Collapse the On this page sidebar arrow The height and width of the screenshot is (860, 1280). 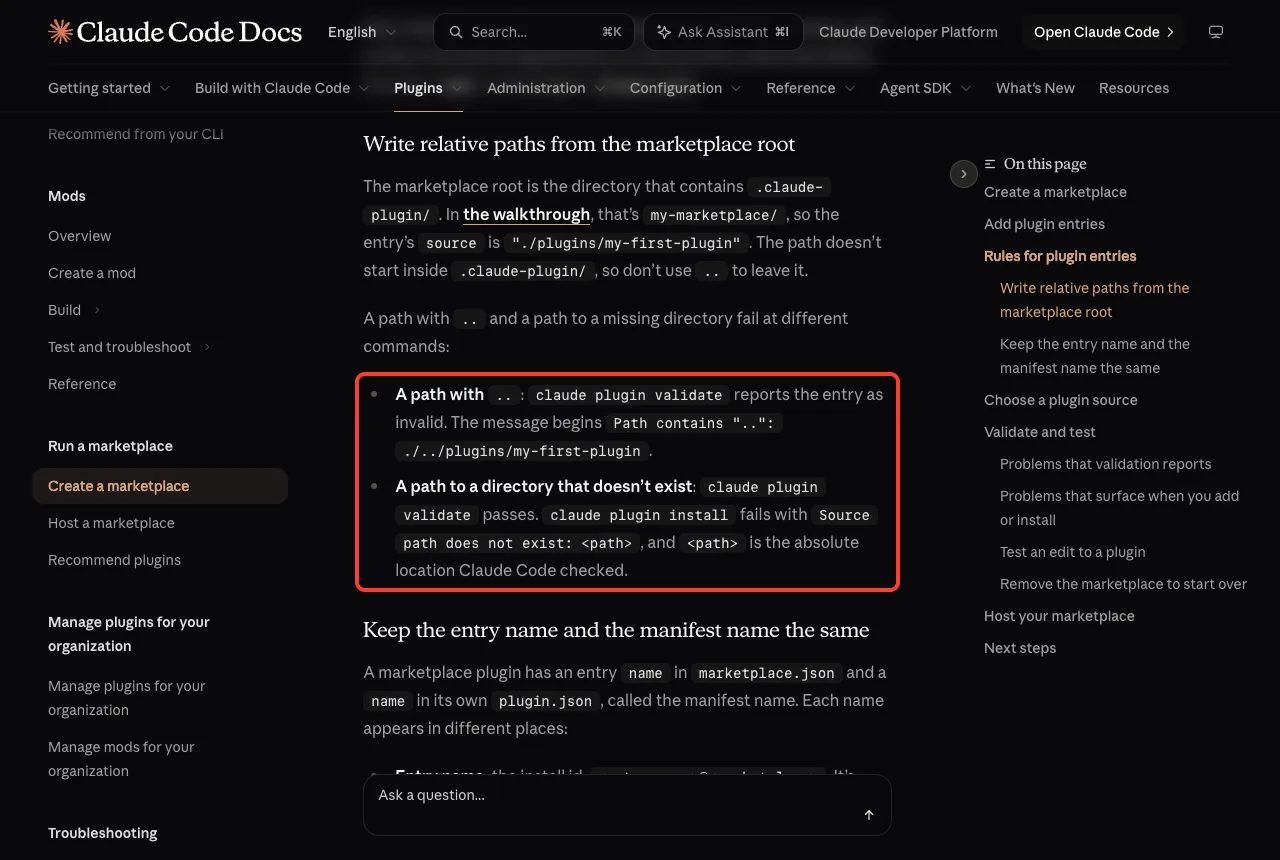click(x=963, y=174)
